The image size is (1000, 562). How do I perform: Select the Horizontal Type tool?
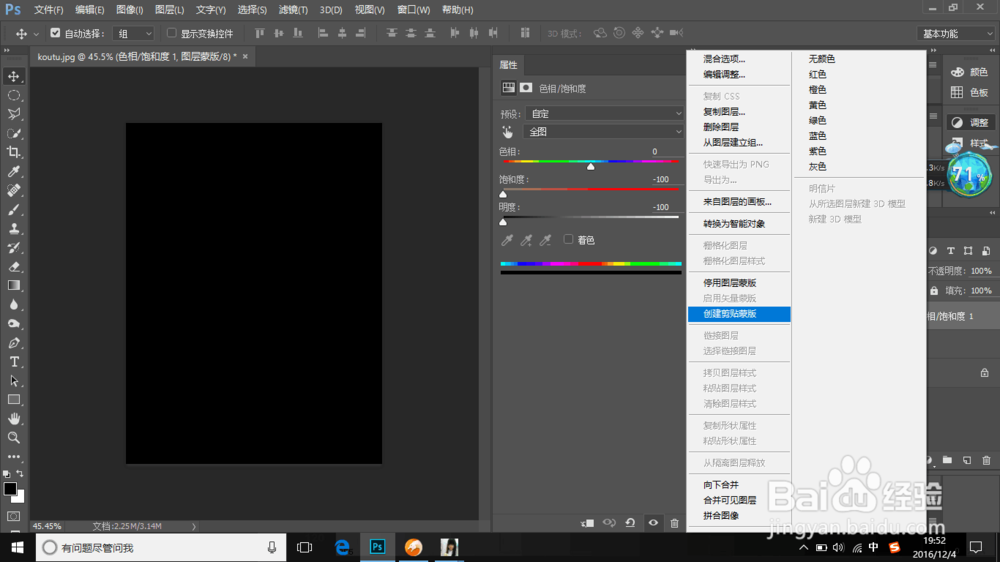pyautogui.click(x=13, y=362)
